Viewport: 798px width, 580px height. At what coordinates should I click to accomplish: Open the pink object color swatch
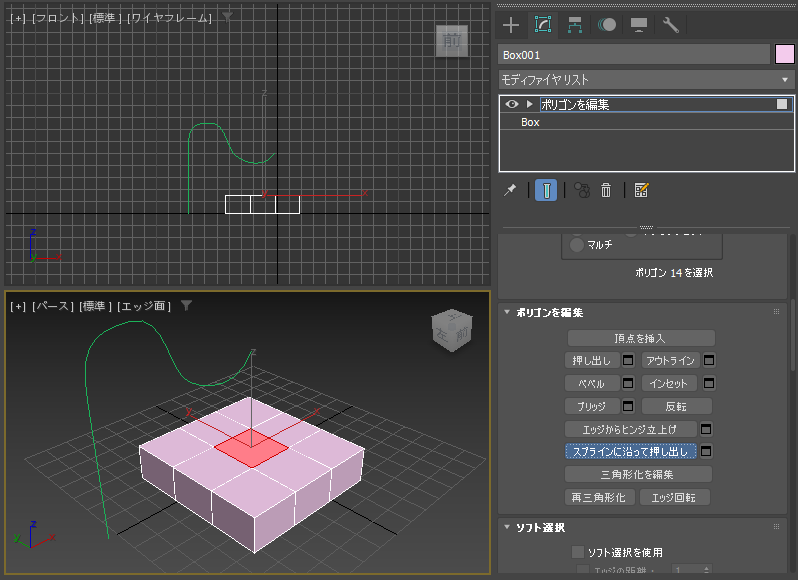(784, 54)
